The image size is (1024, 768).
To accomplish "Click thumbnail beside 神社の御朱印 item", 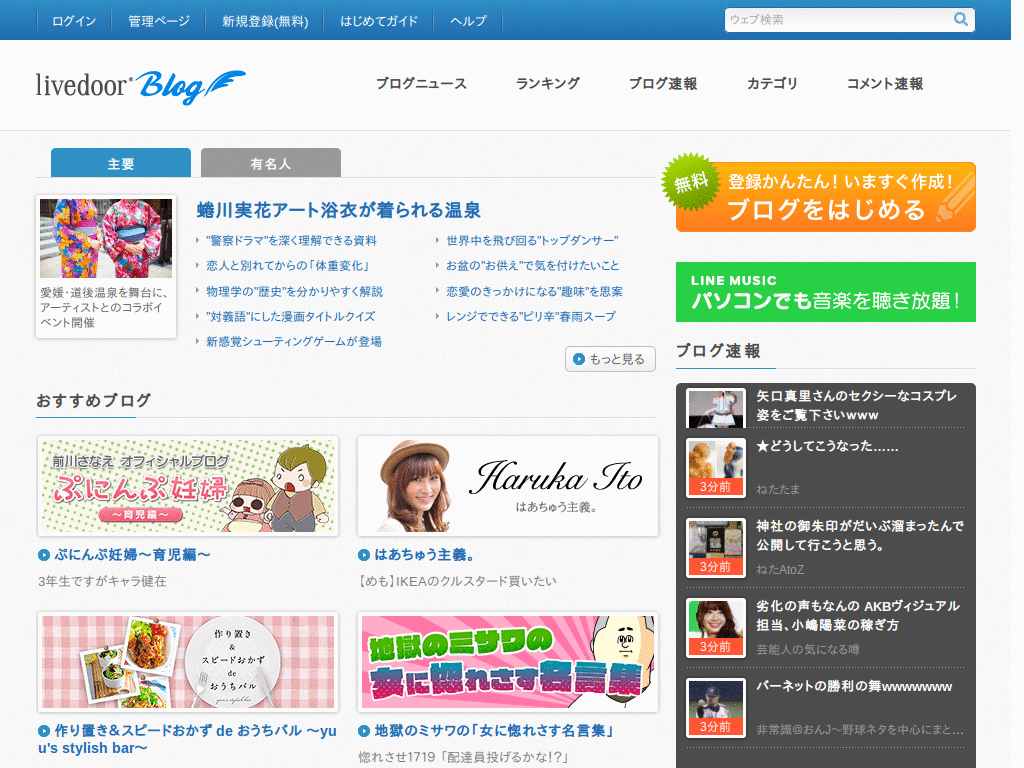I will (x=716, y=548).
